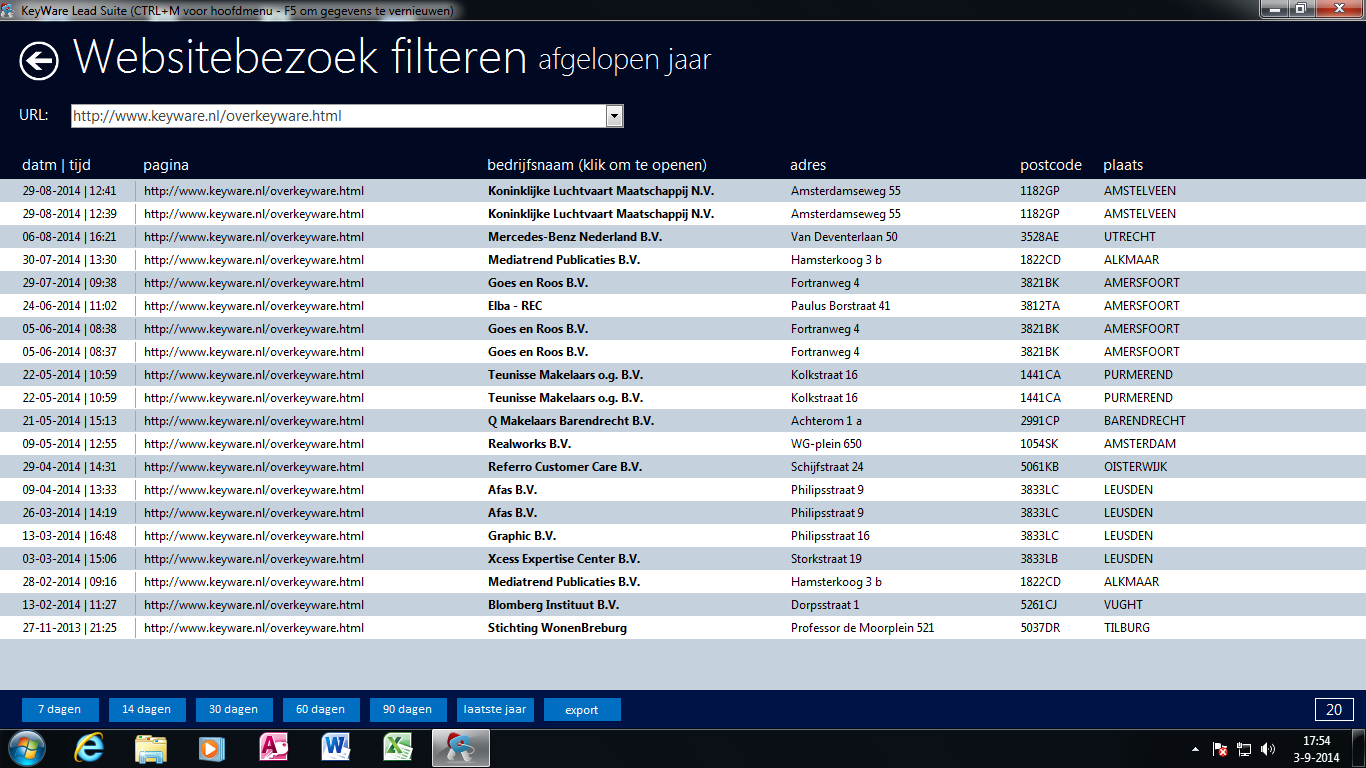Select the laatste jaar filter button
This screenshot has width=1366, height=768.
[x=495, y=709]
